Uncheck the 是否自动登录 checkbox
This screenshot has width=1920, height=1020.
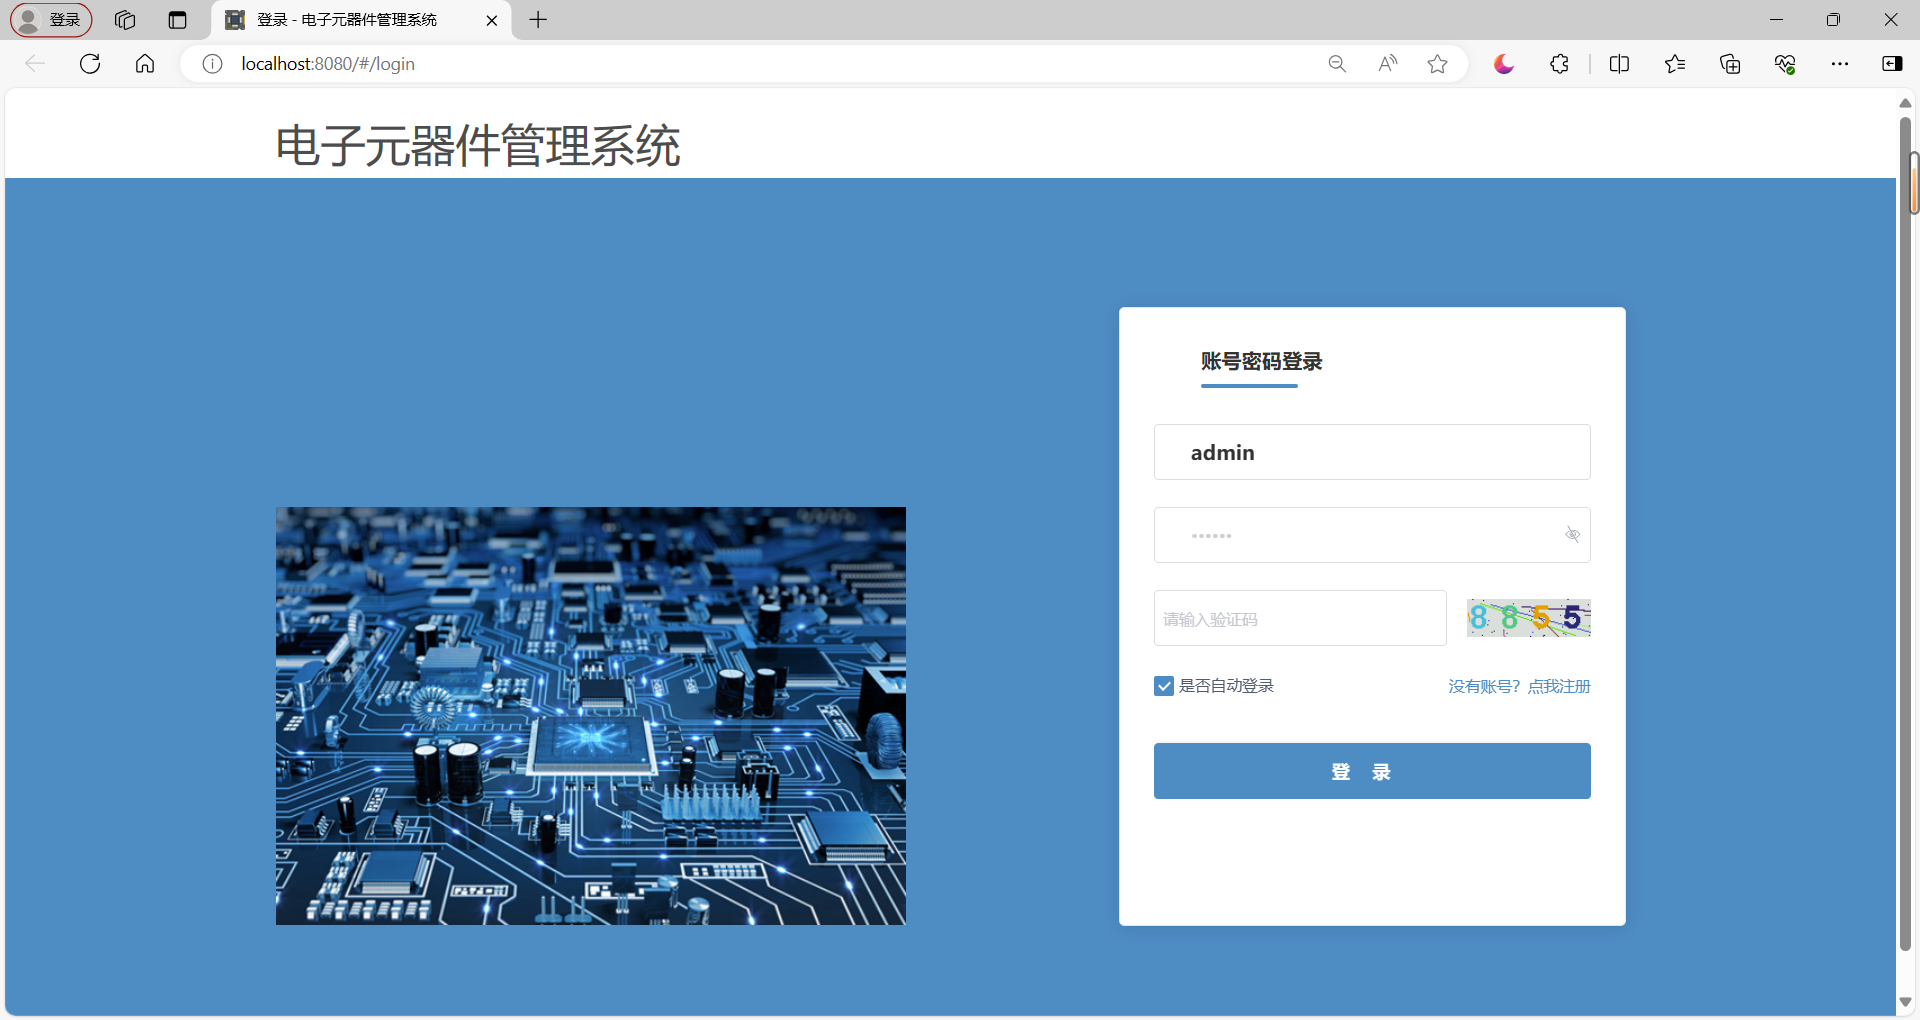[x=1164, y=686]
